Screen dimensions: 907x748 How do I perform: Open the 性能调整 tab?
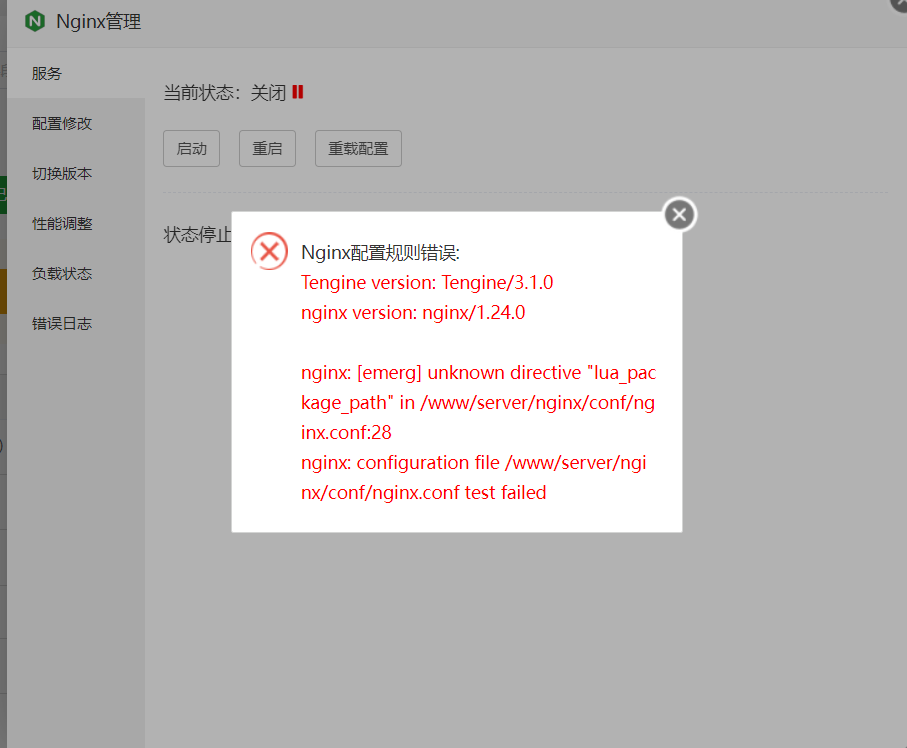(76, 223)
